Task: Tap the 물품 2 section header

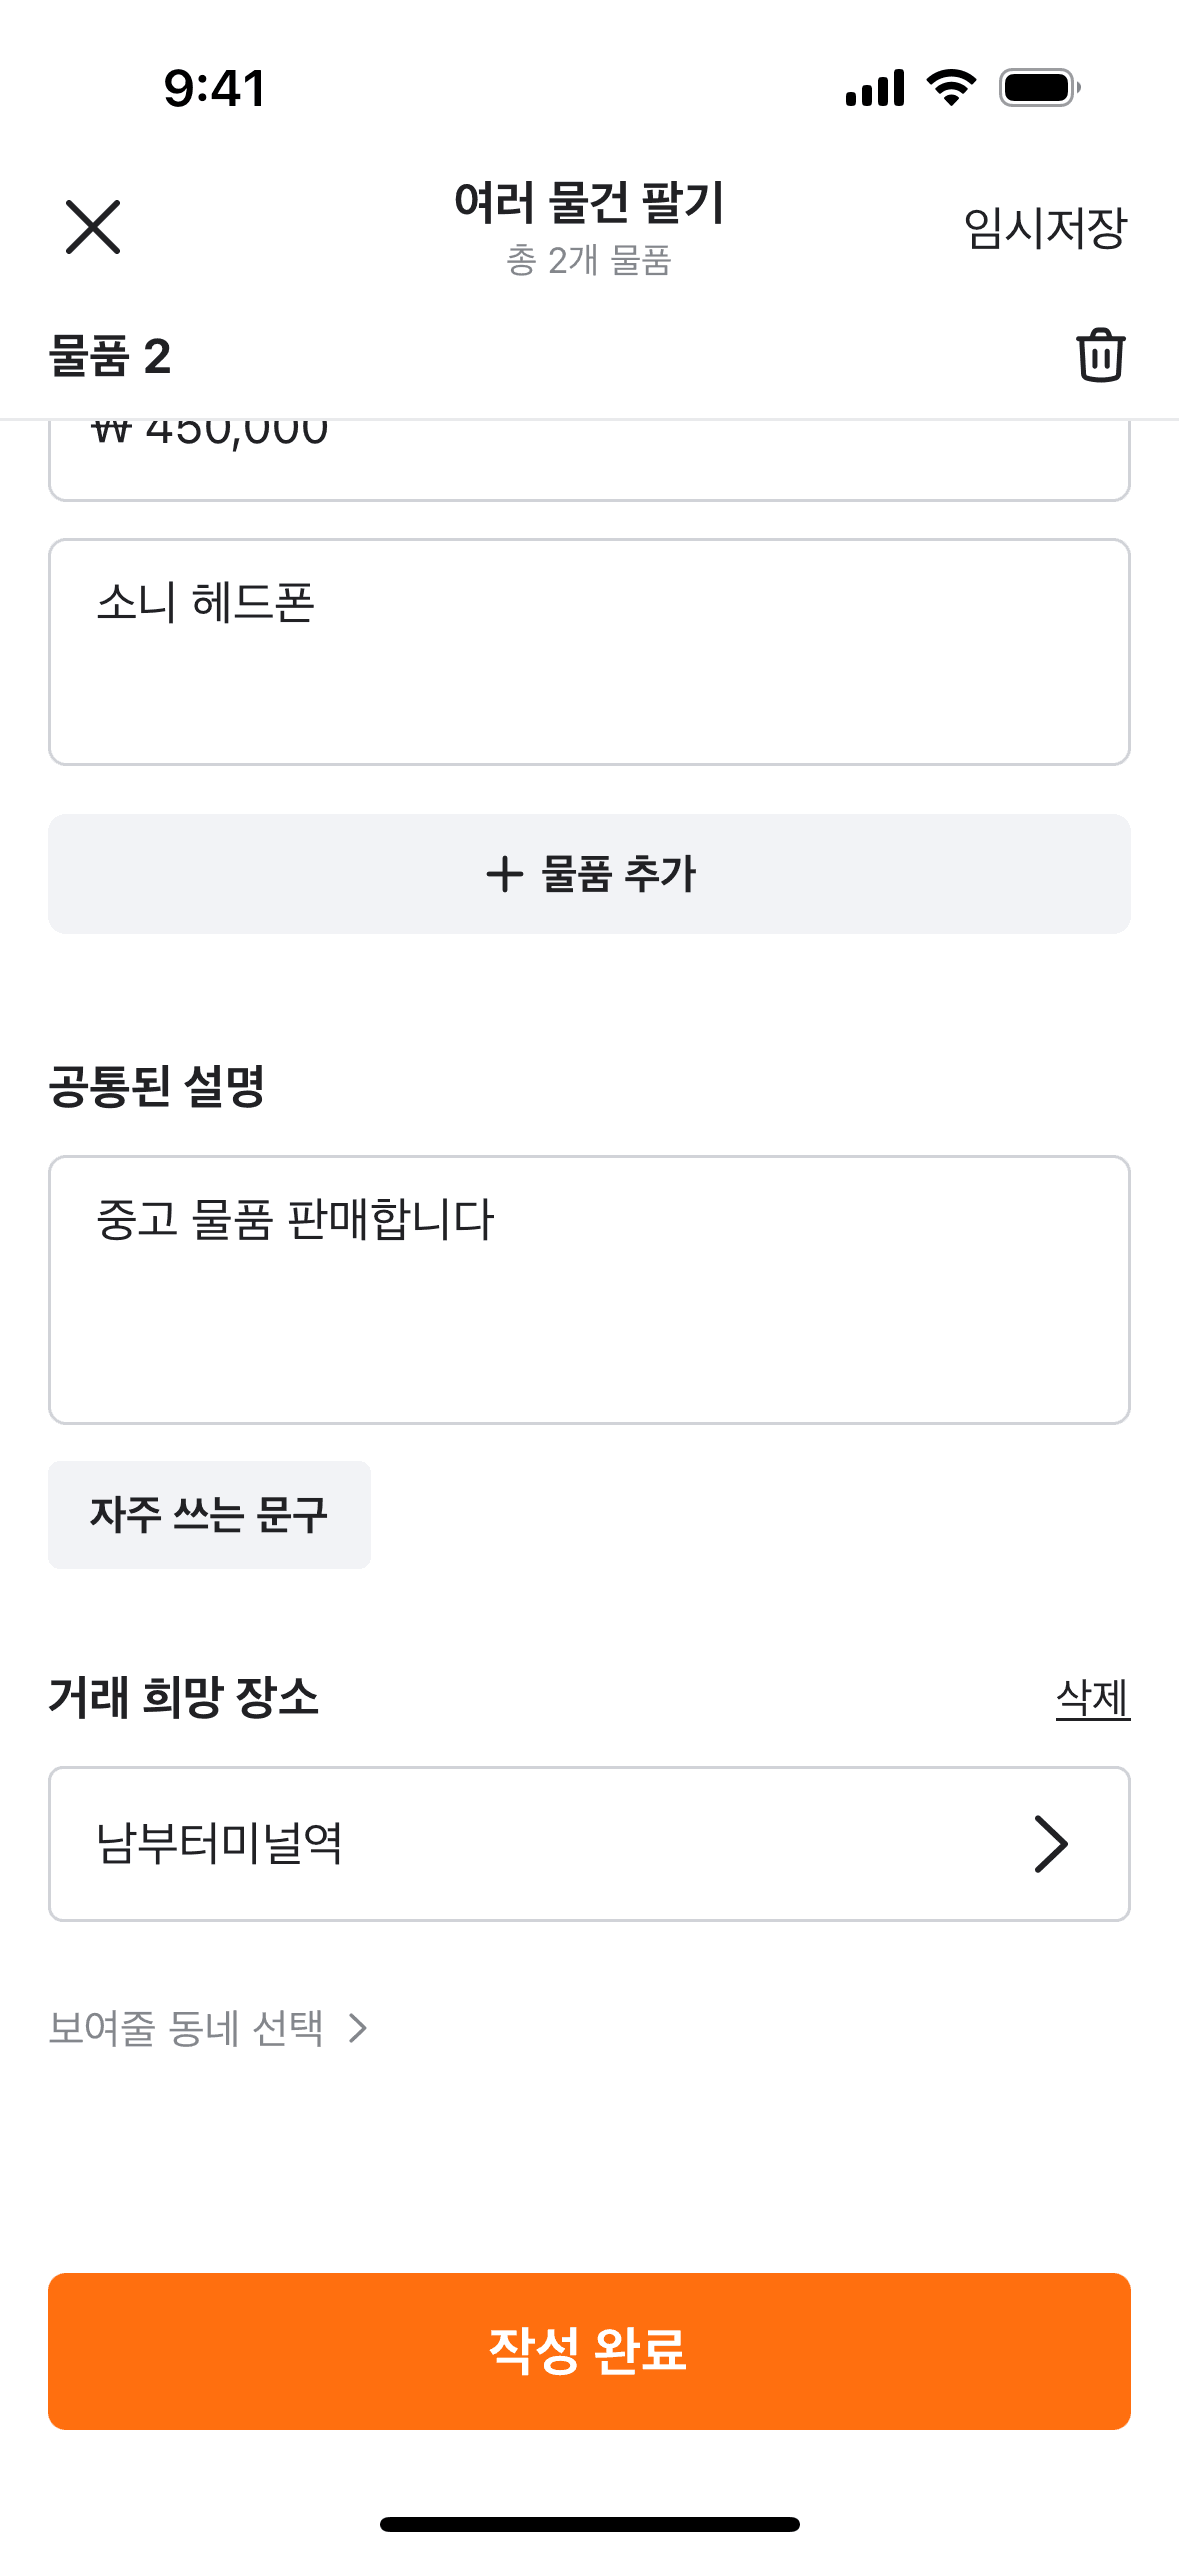Action: click(x=110, y=357)
